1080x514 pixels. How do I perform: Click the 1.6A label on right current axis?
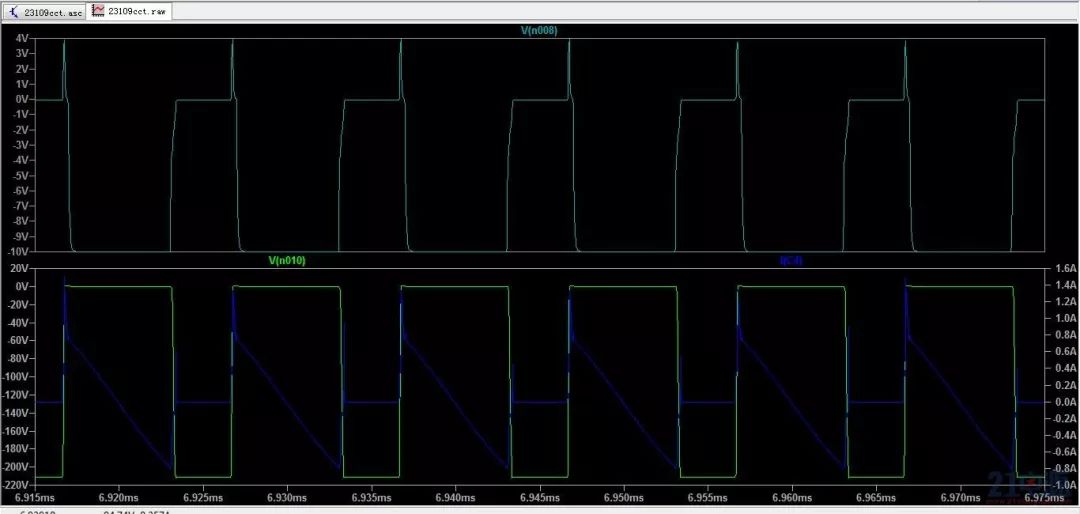(1064, 268)
